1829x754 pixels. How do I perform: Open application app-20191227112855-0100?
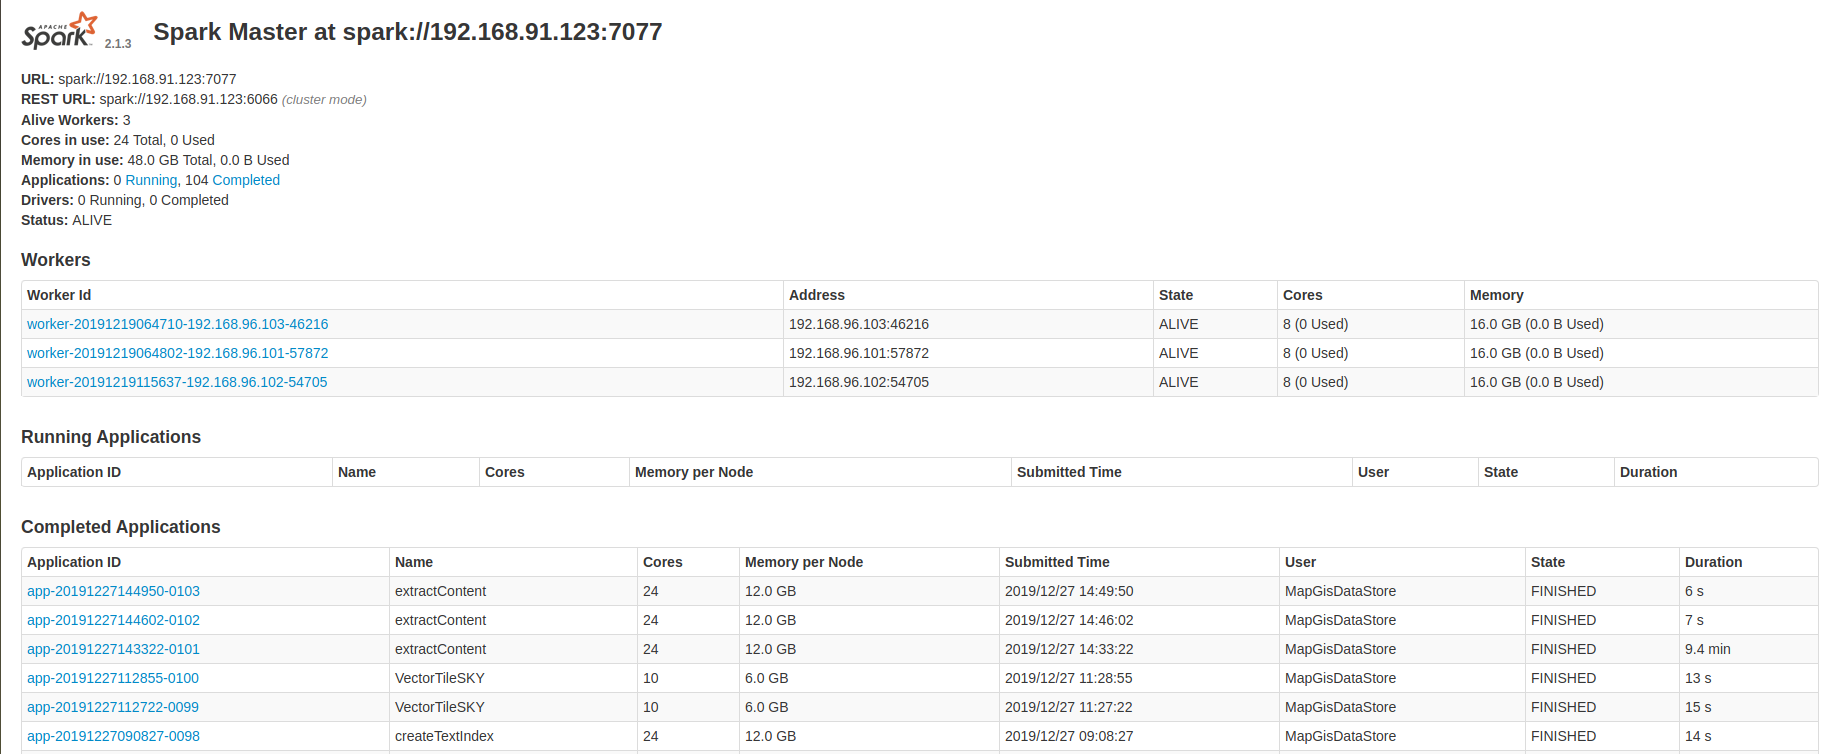coord(113,678)
